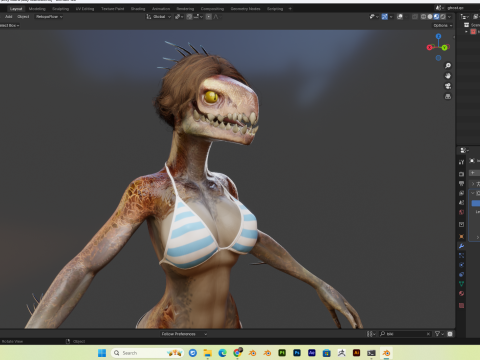This screenshot has width=480, height=360.
Task: Open the Modifiers wrench properties tab
Action: point(461,246)
